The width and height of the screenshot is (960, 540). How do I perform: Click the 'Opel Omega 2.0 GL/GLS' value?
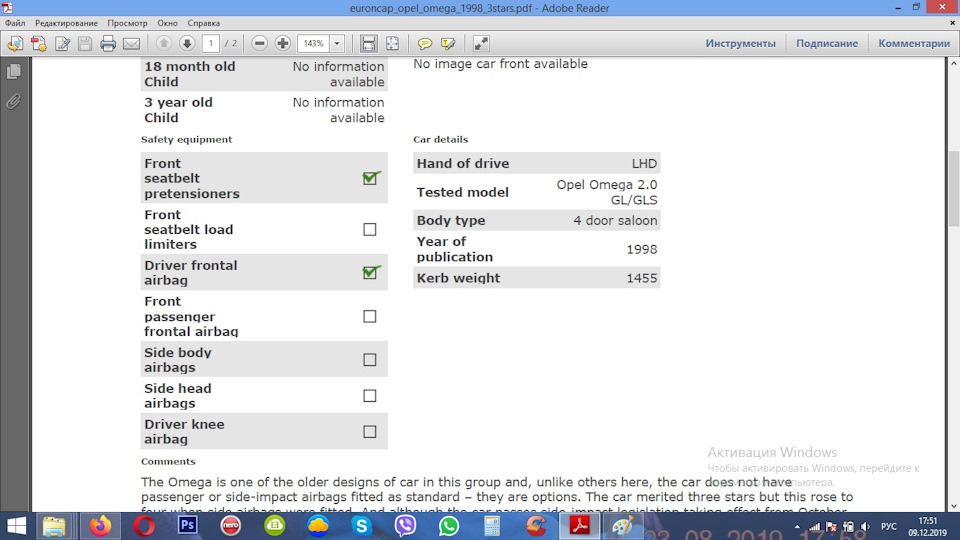pyautogui.click(x=607, y=192)
